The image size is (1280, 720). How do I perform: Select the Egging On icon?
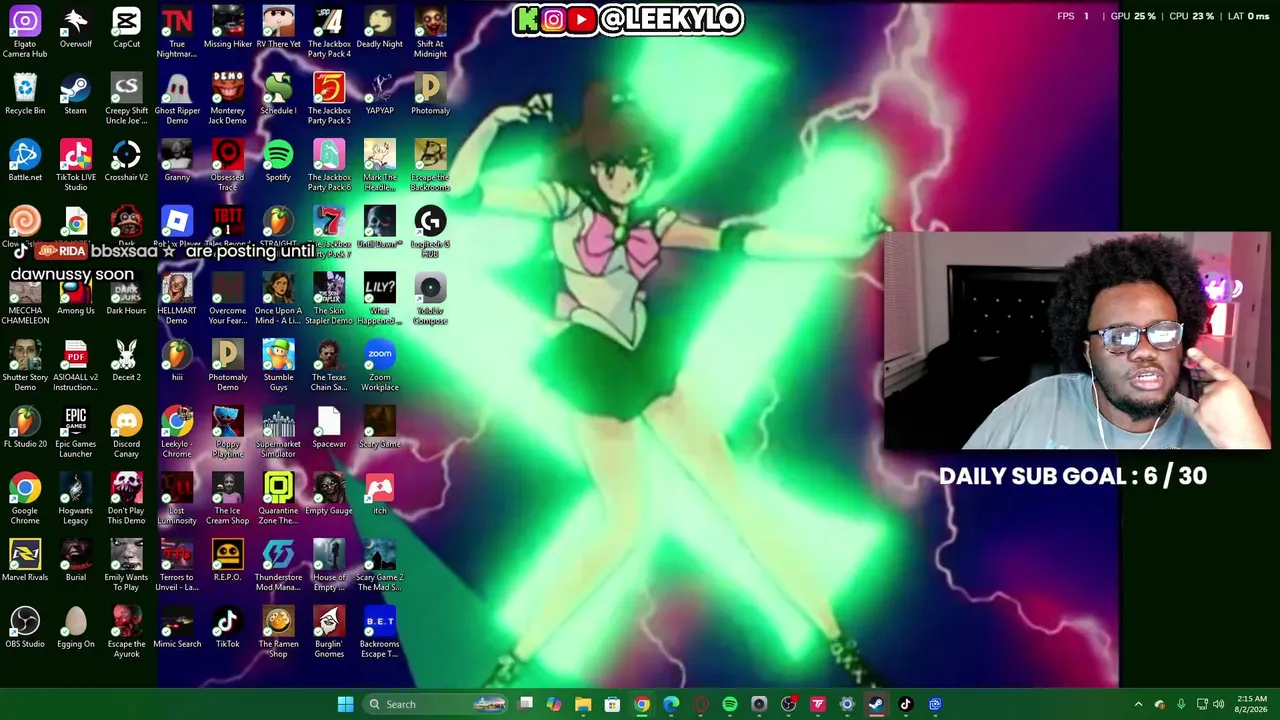tap(76, 628)
